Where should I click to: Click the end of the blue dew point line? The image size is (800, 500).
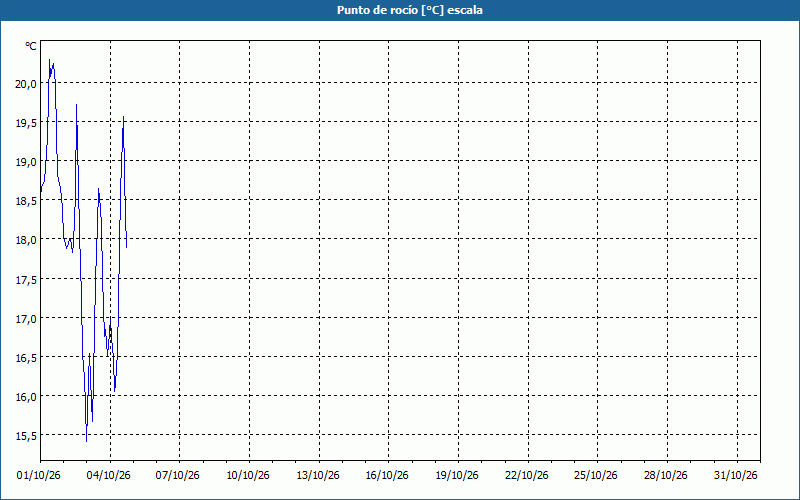point(127,247)
